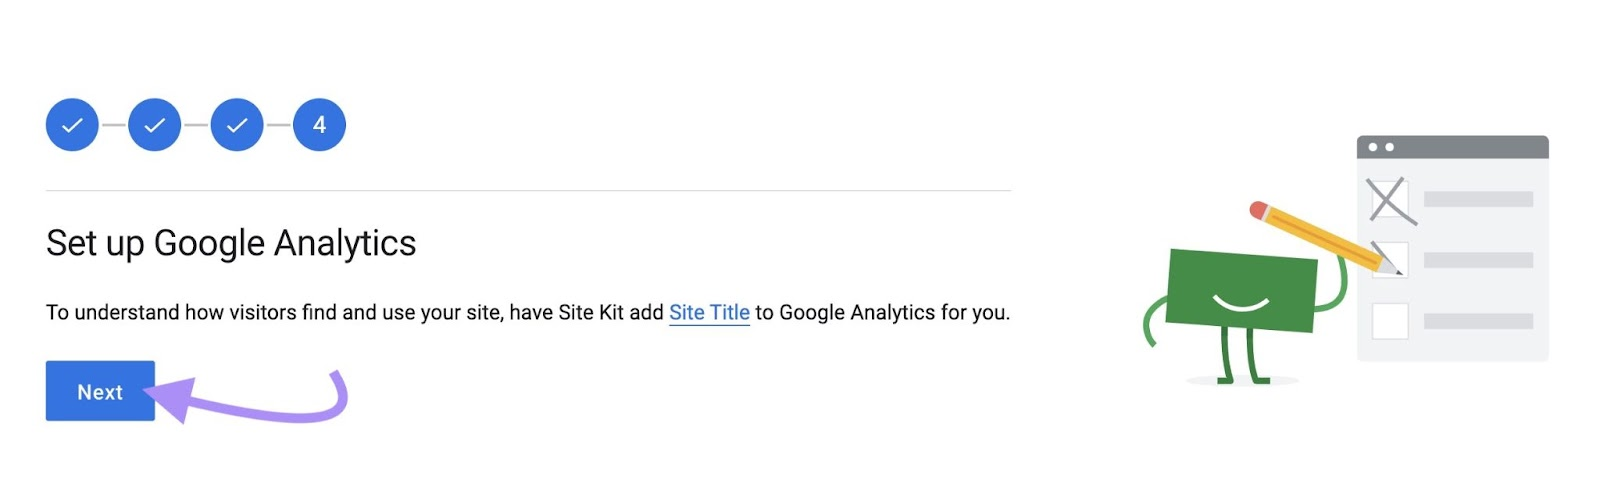Screen dimensions: 1600x495
Task: Click the green smiling character illustration
Action: [1241, 290]
